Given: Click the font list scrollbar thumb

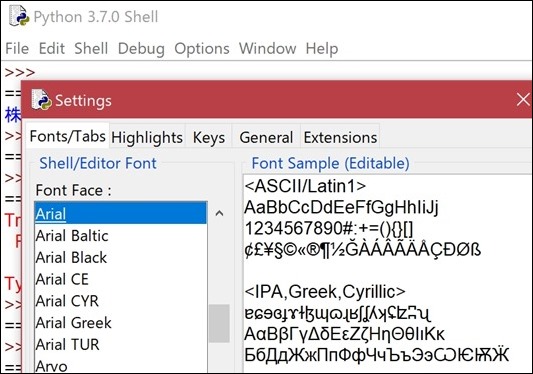Looking at the screenshot, I should coord(219,323).
